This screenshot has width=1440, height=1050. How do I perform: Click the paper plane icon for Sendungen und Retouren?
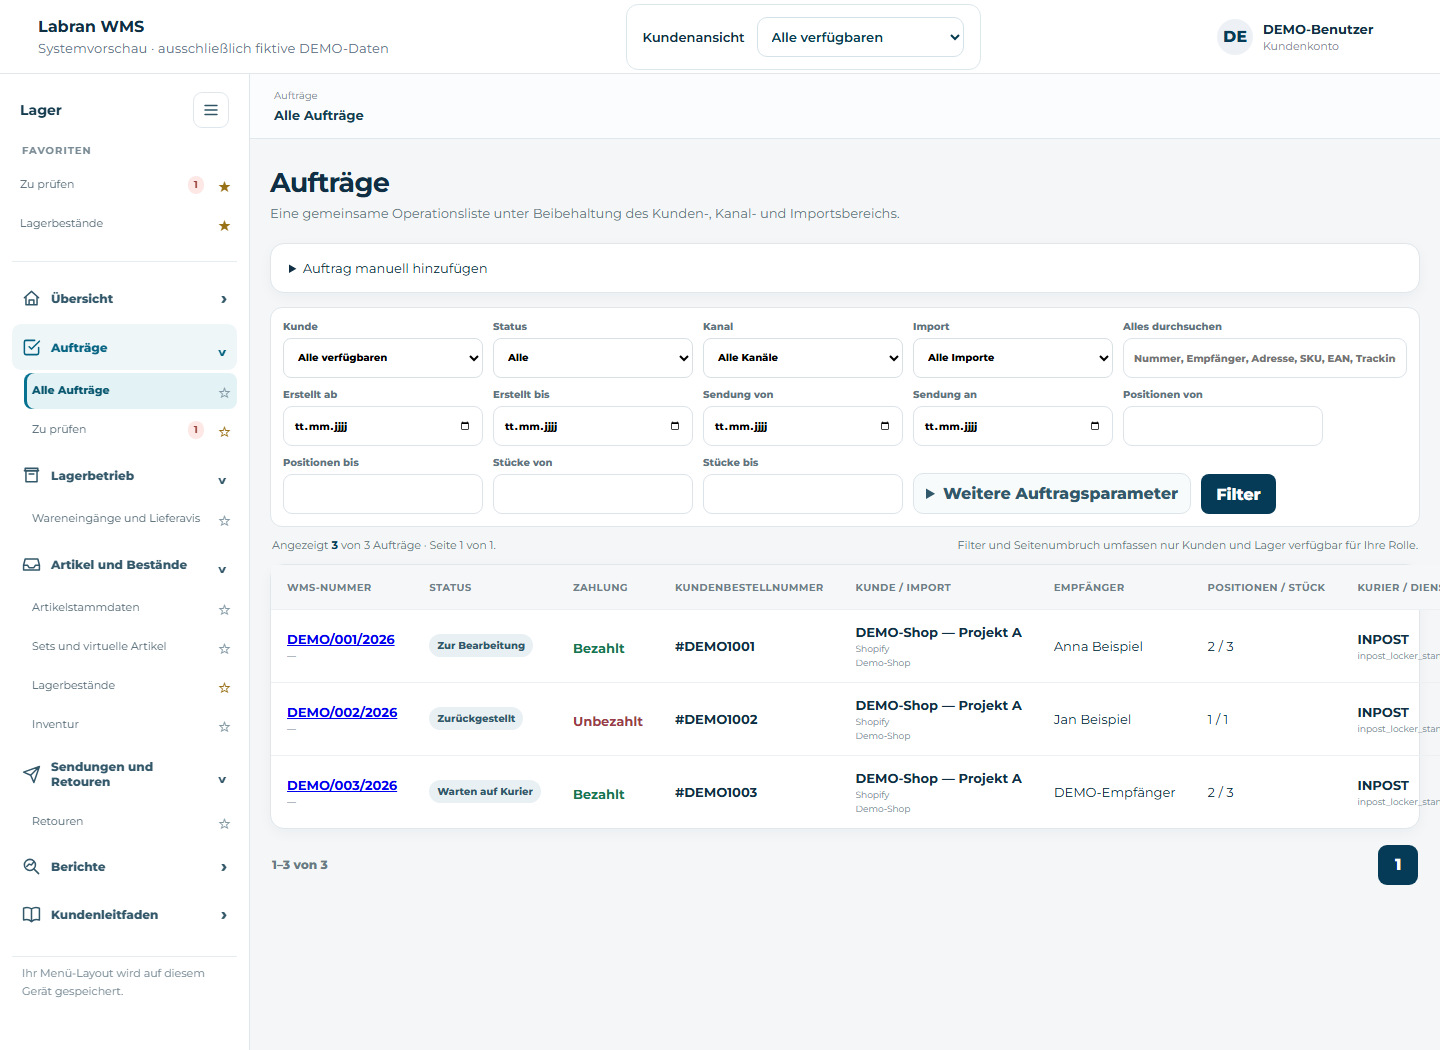coord(32,773)
